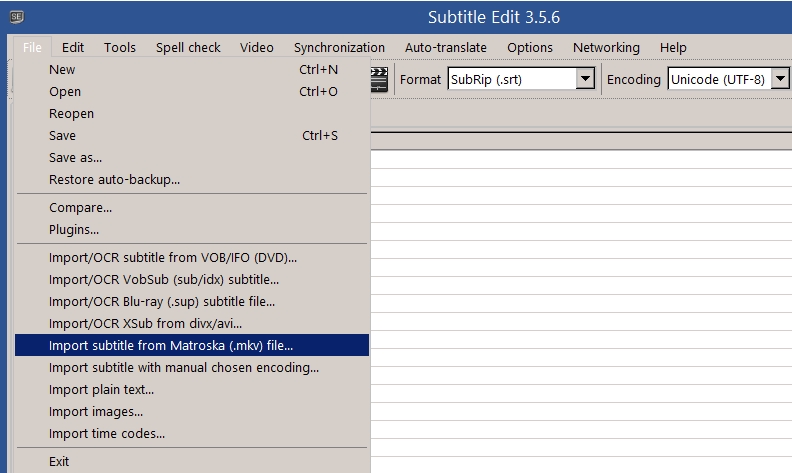Open the Tools menu
This screenshot has height=473, width=792.
click(120, 47)
